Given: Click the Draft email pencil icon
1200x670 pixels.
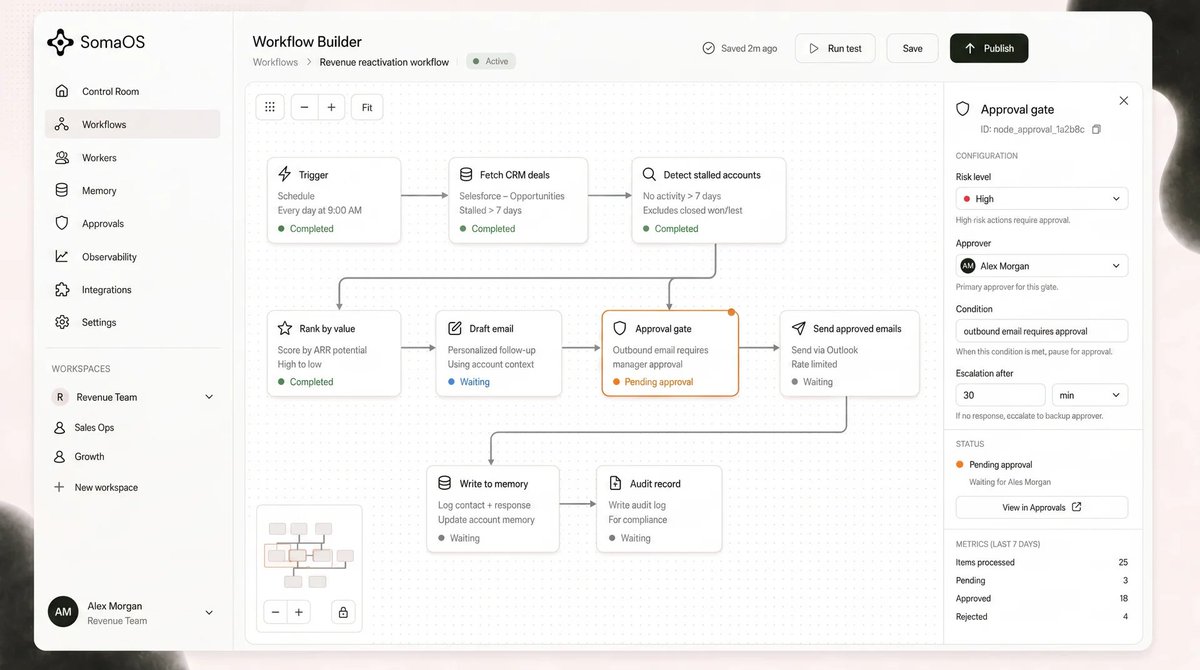Looking at the screenshot, I should [455, 328].
